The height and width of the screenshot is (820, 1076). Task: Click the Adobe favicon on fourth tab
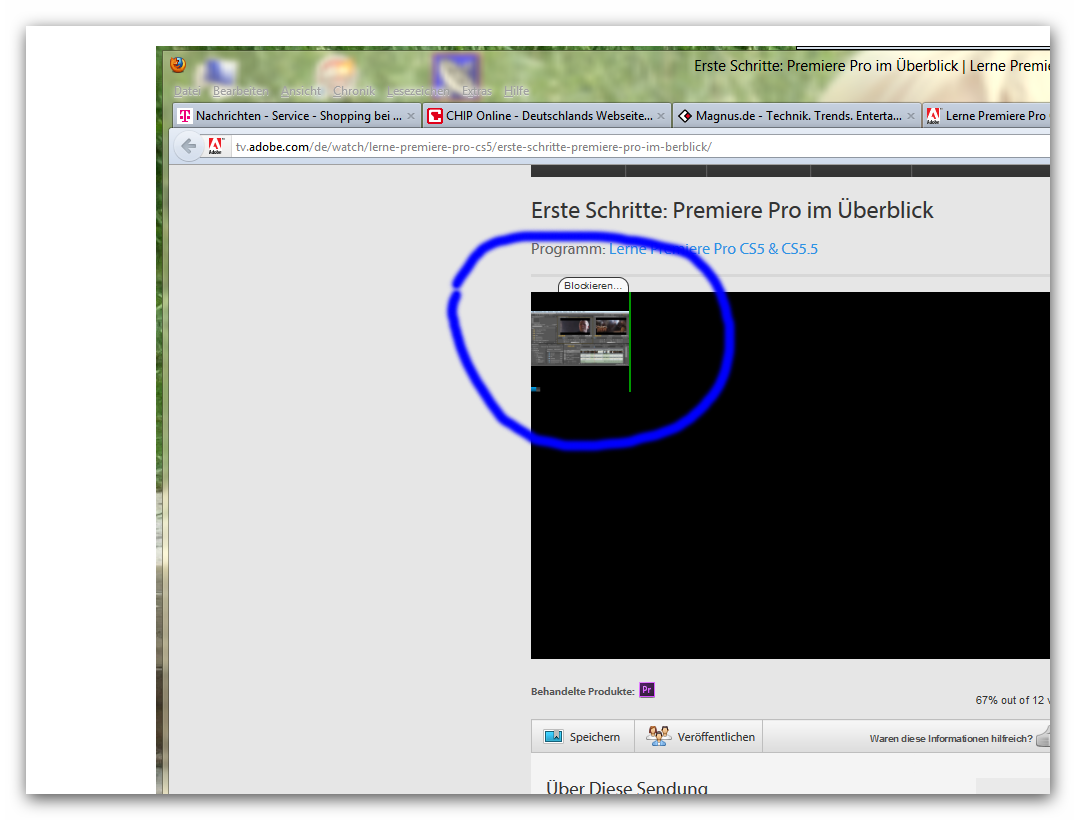click(x=933, y=116)
